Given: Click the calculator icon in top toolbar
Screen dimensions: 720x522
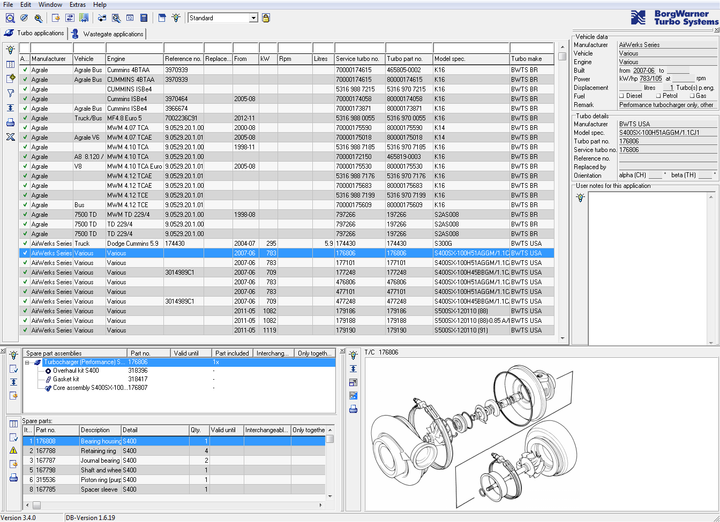Looking at the screenshot, I should [x=144, y=18].
